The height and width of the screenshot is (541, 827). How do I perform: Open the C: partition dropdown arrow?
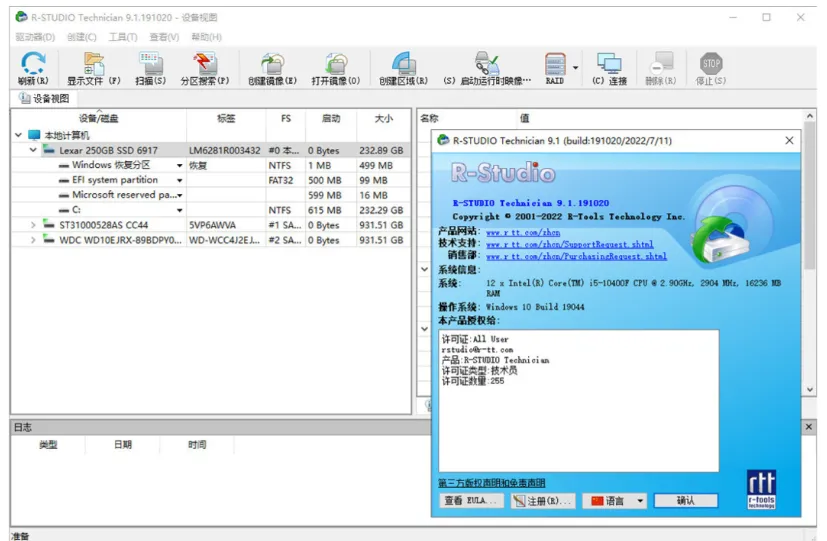click(x=179, y=210)
